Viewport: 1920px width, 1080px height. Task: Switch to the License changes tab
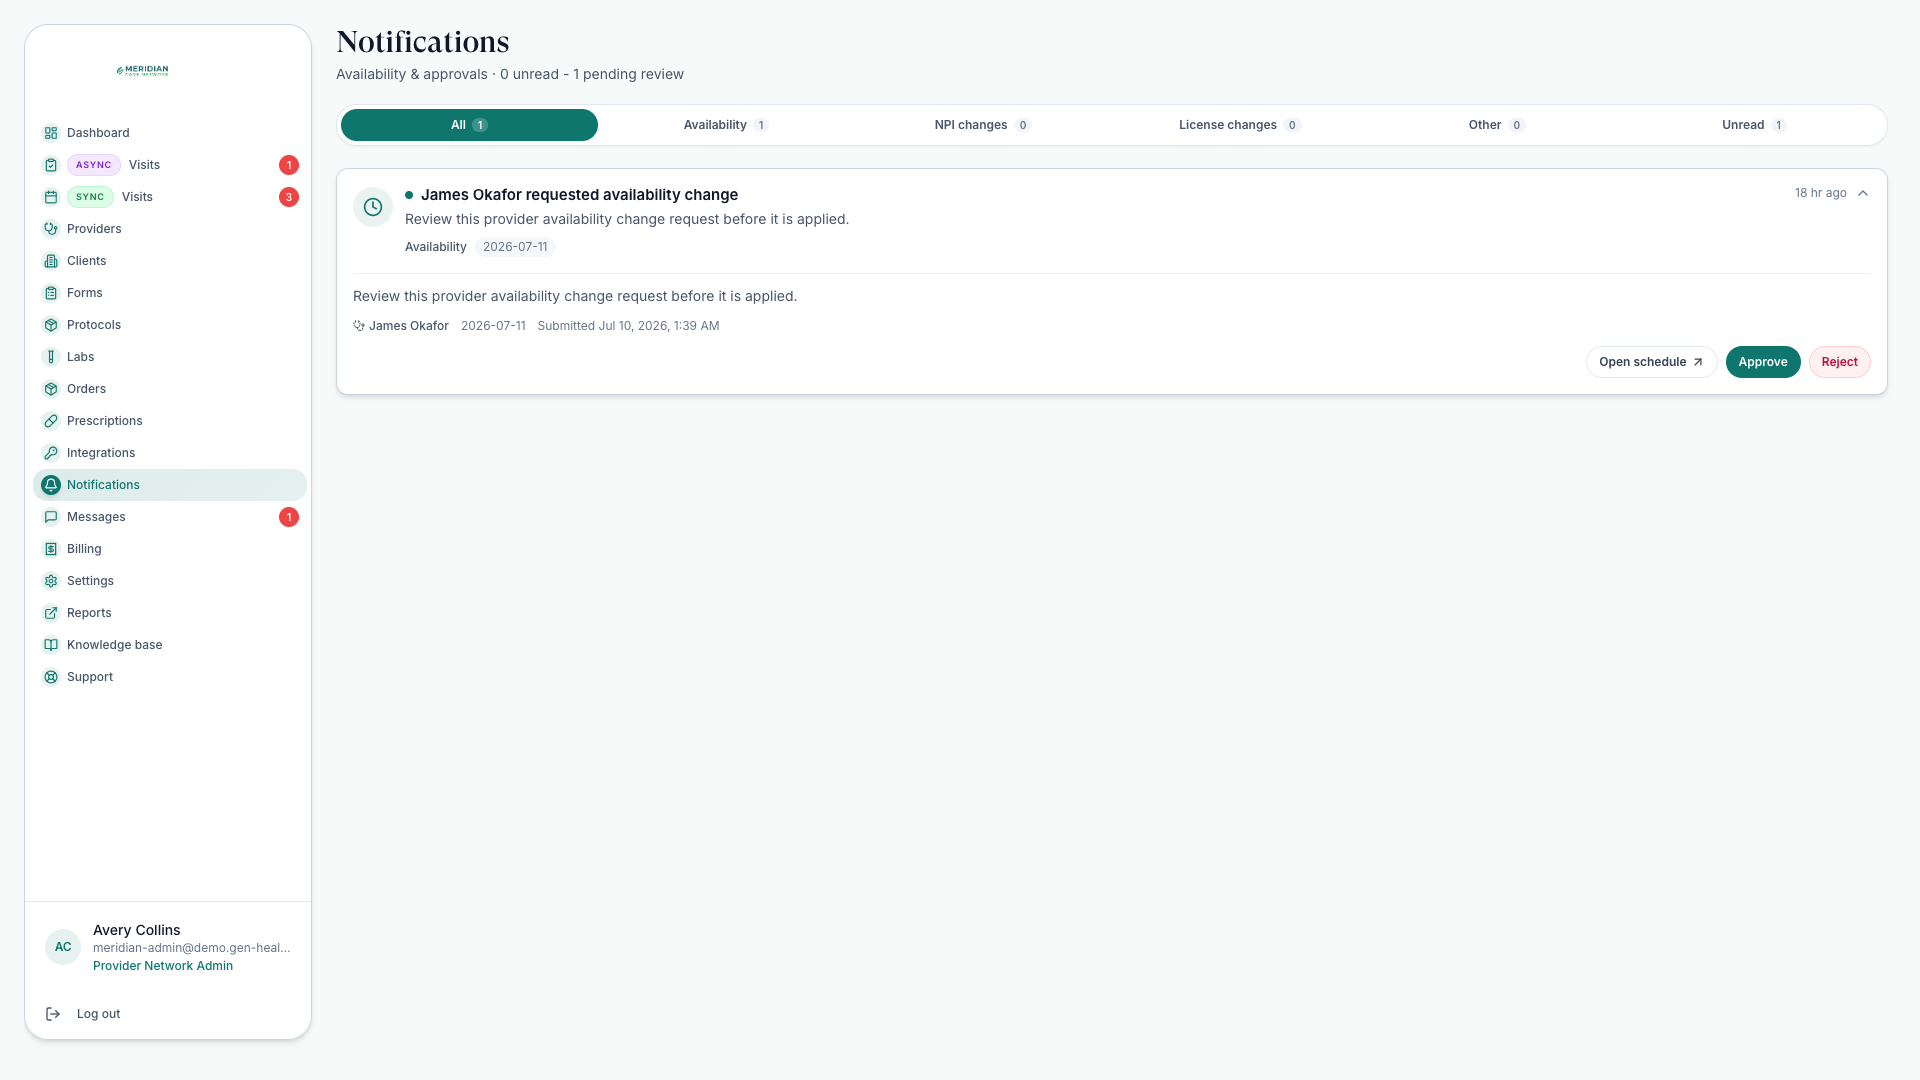point(1239,125)
